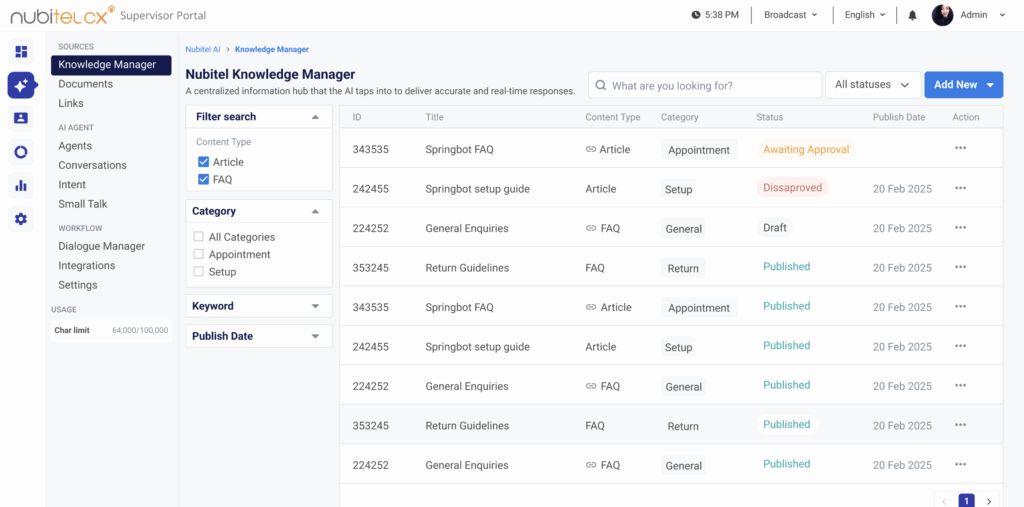
Task: Check the Appointment category checkbox
Action: point(199,254)
